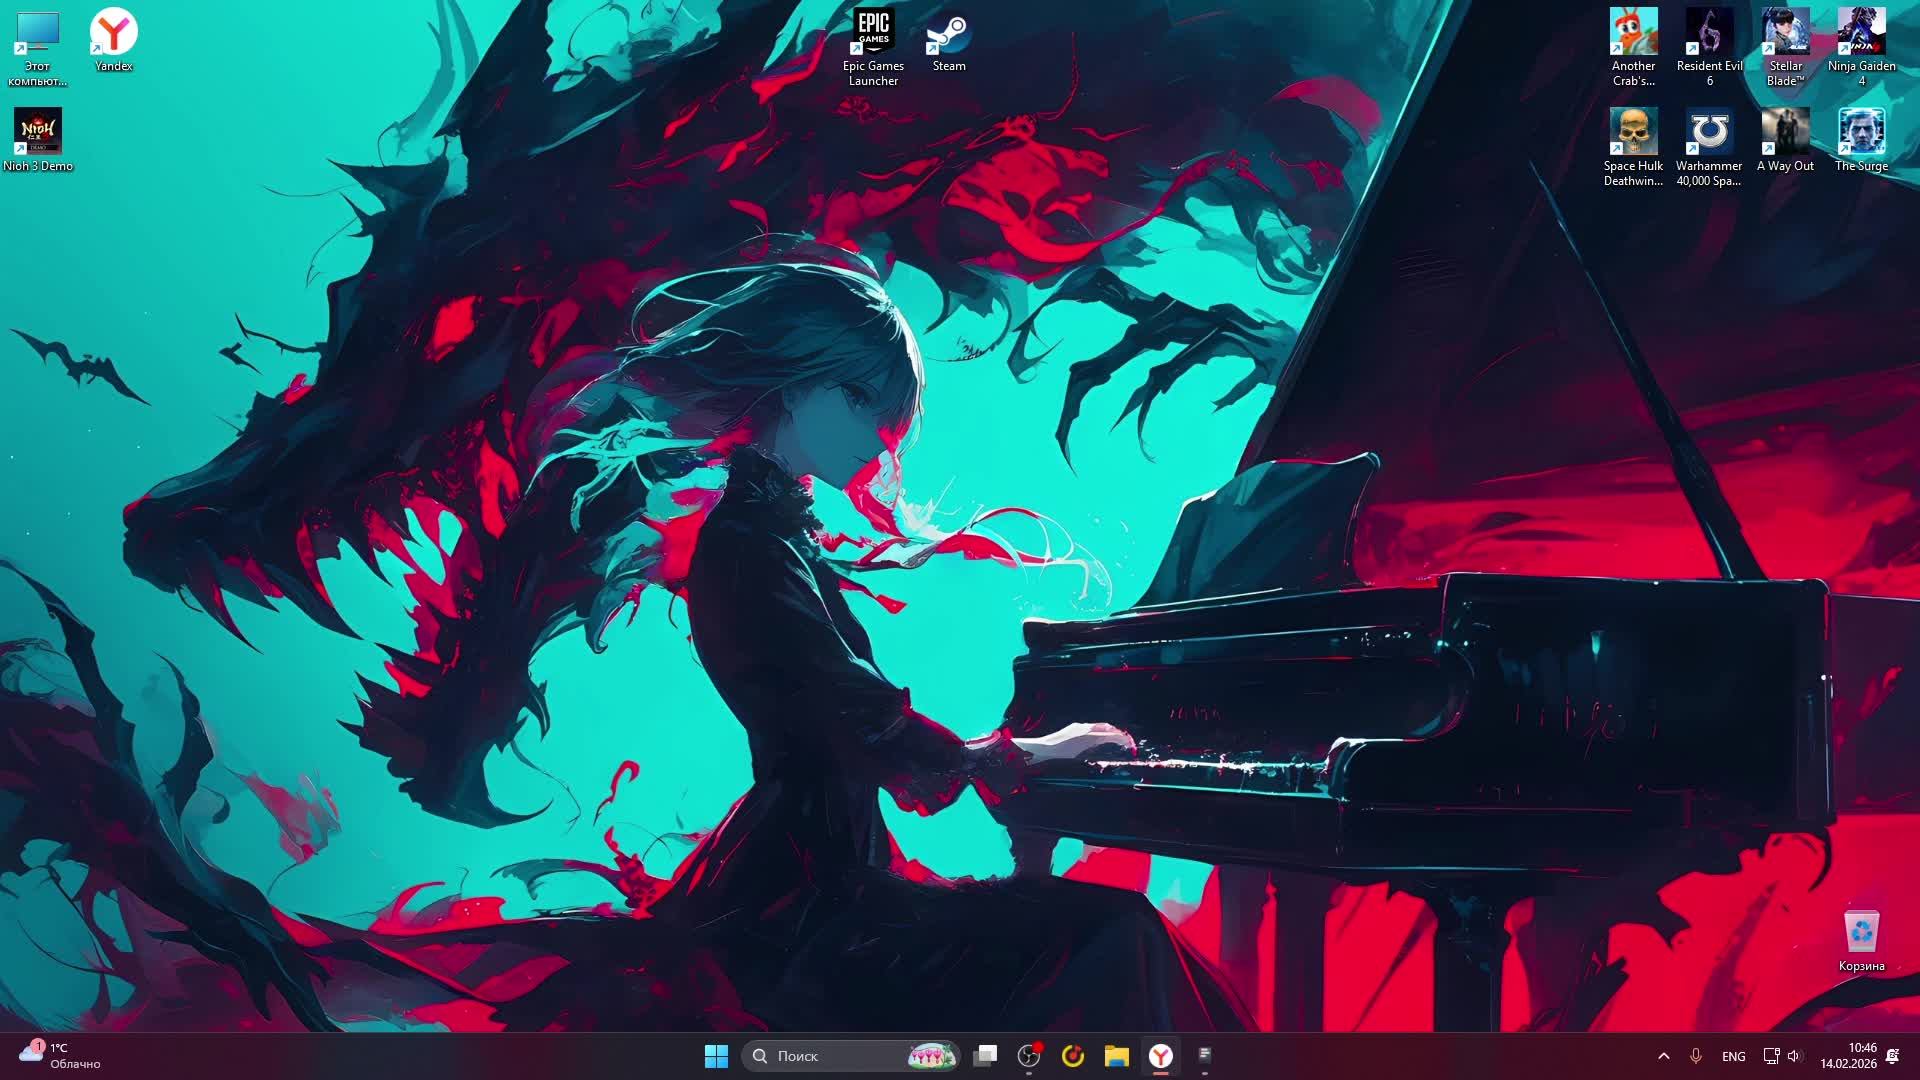The image size is (1920, 1080).
Task: Select the Stellar Blade shortcut
Action: pyautogui.click(x=1785, y=33)
